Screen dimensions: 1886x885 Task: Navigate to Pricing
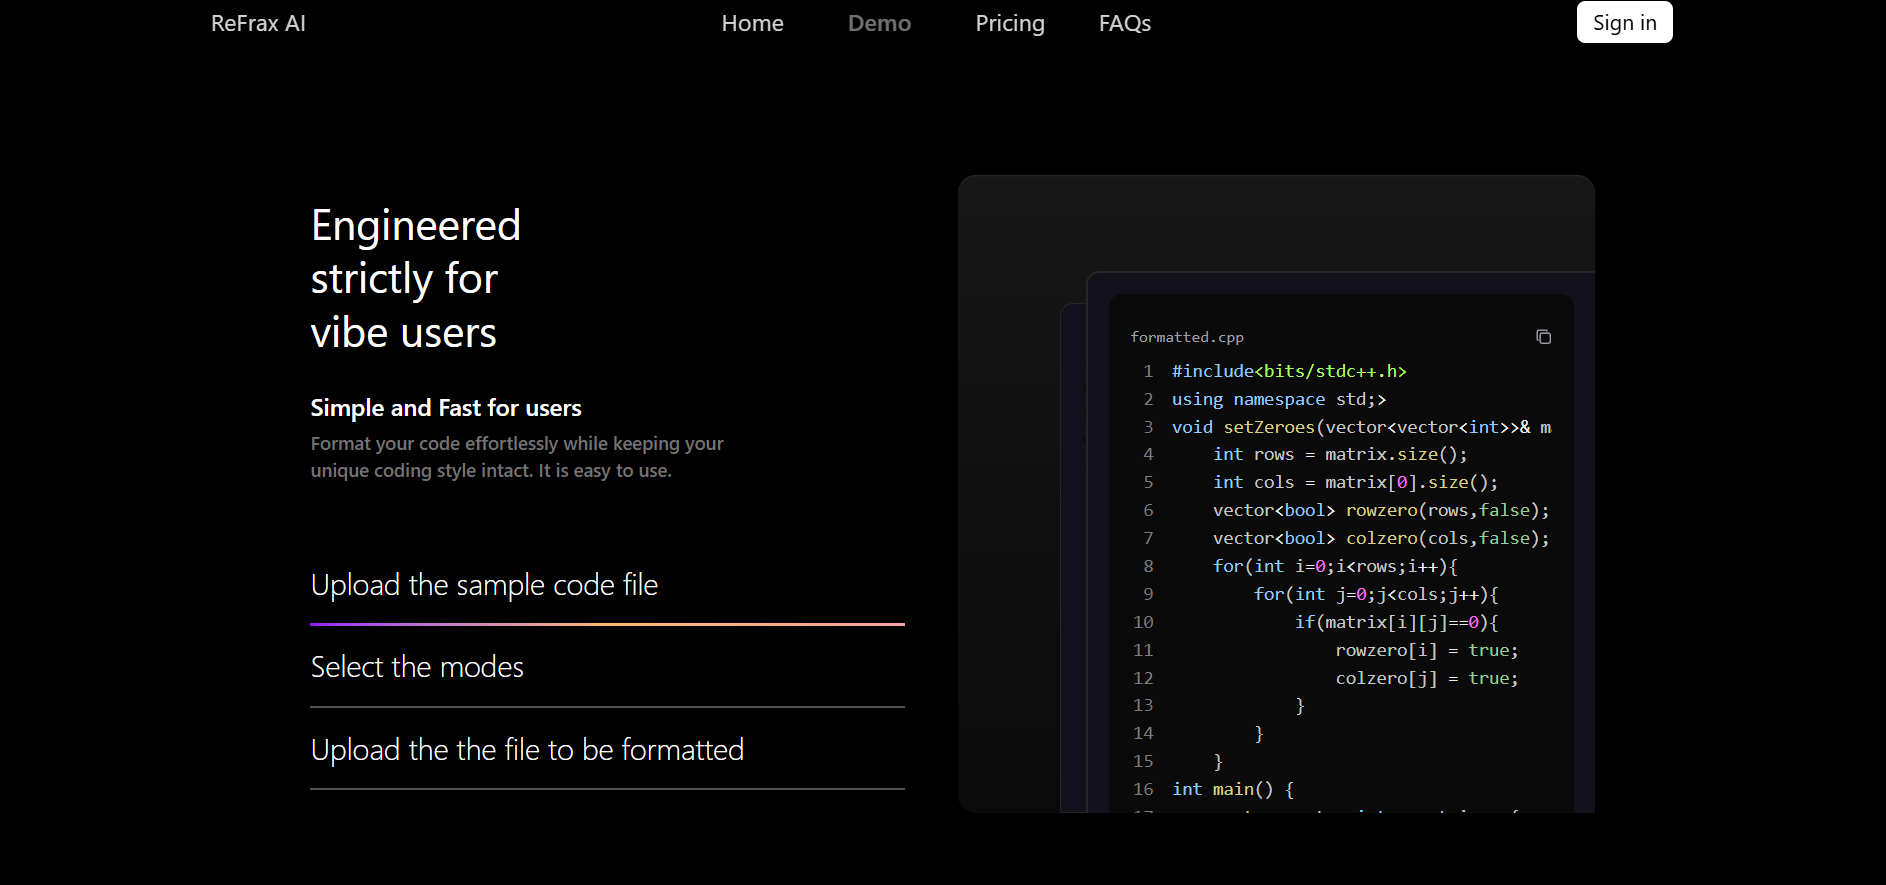[1009, 23]
